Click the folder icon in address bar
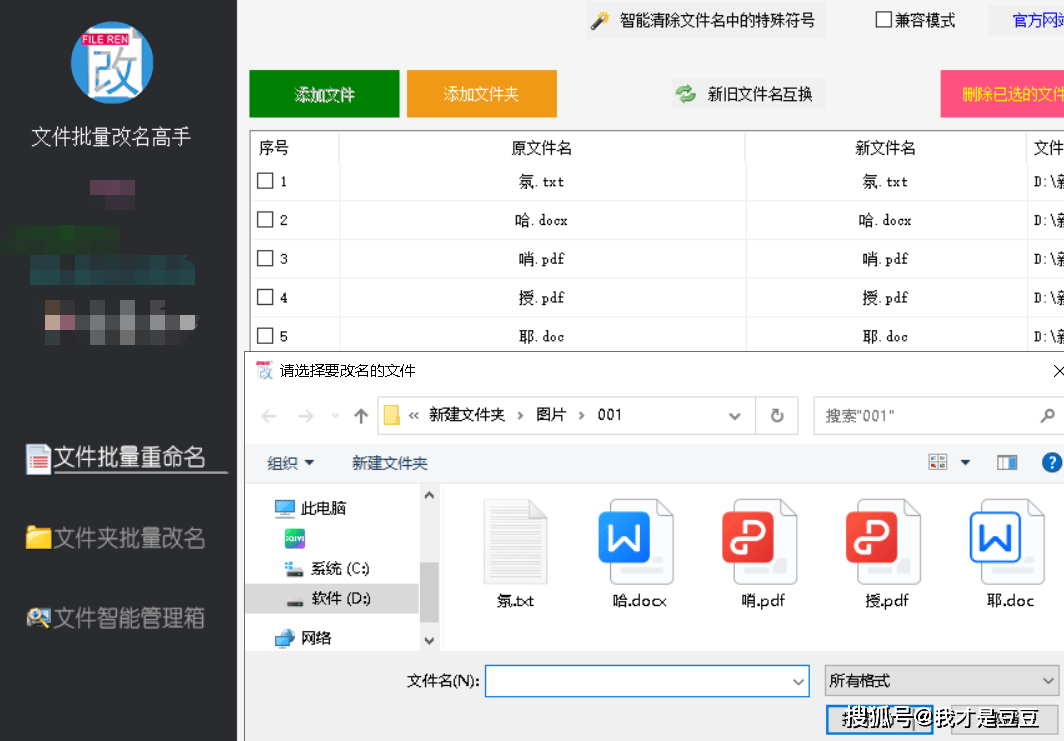Screen dimensions: 1064x741 (x=392, y=415)
